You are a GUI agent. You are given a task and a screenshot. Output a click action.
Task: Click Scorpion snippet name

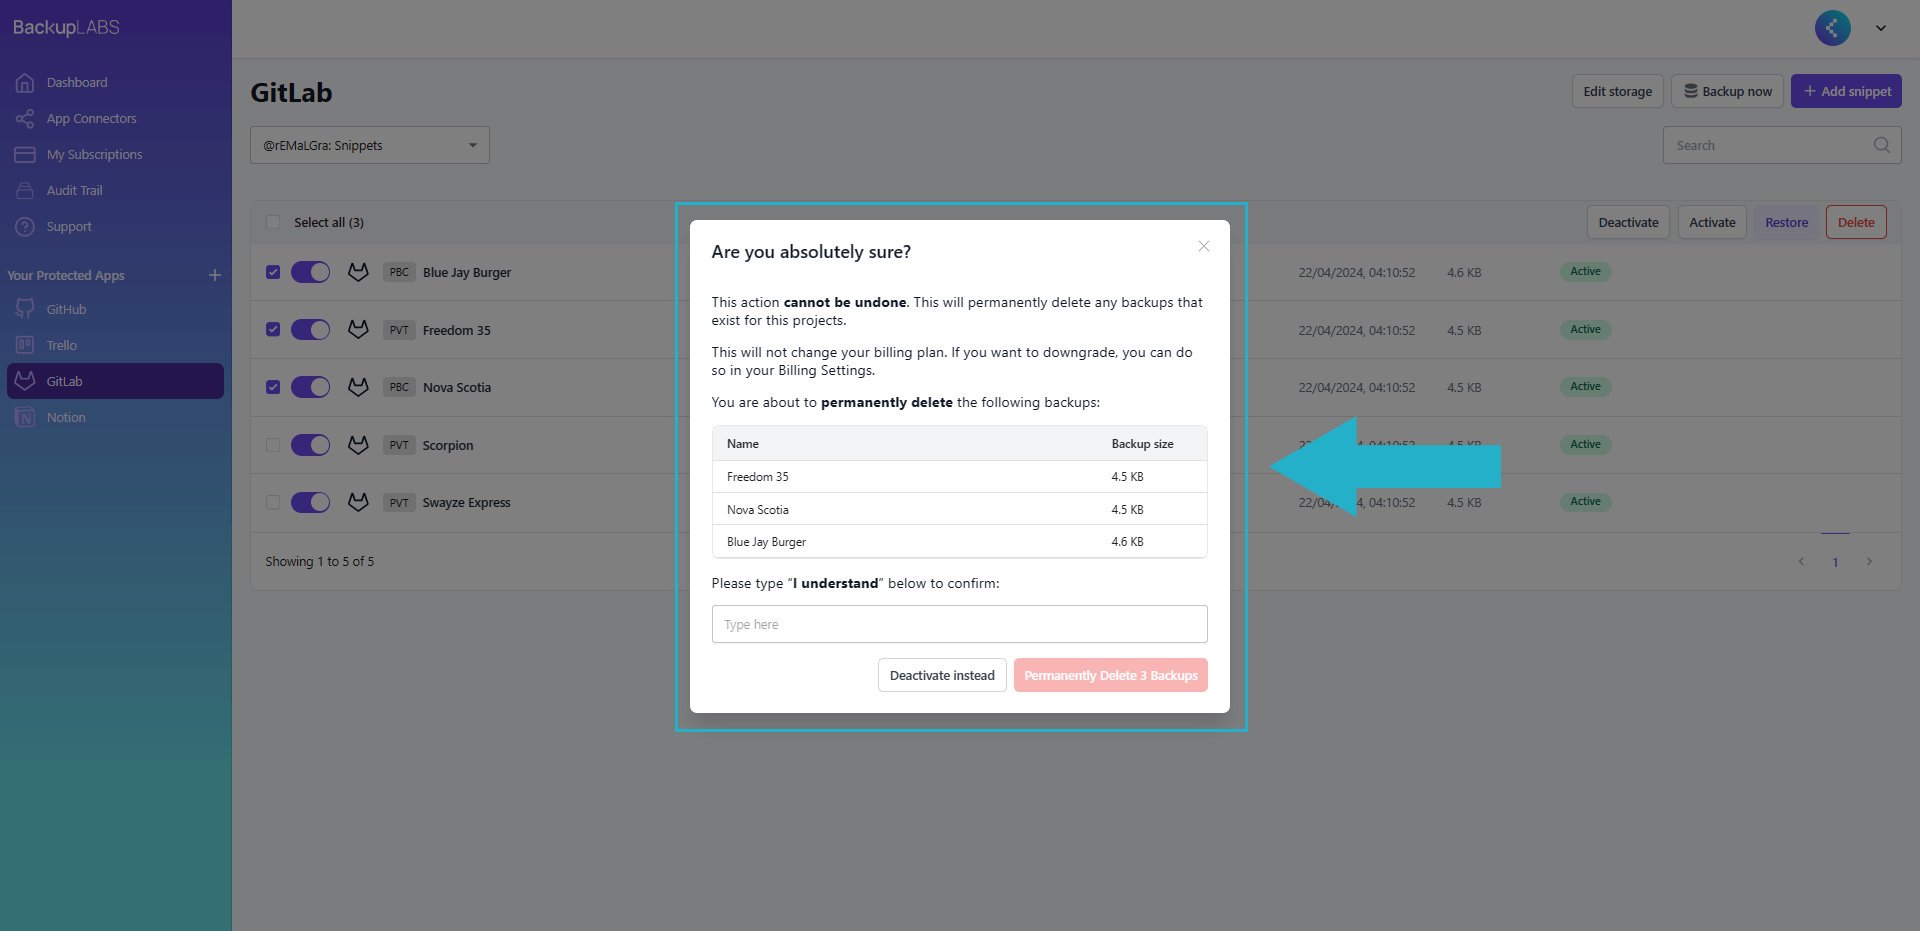[448, 446]
